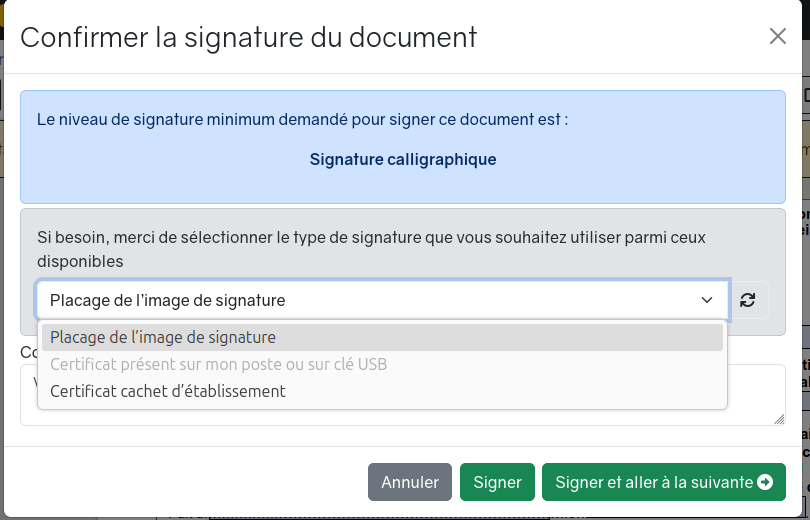
Task: Click the partially hidden comment field label
Action: coord(28,352)
